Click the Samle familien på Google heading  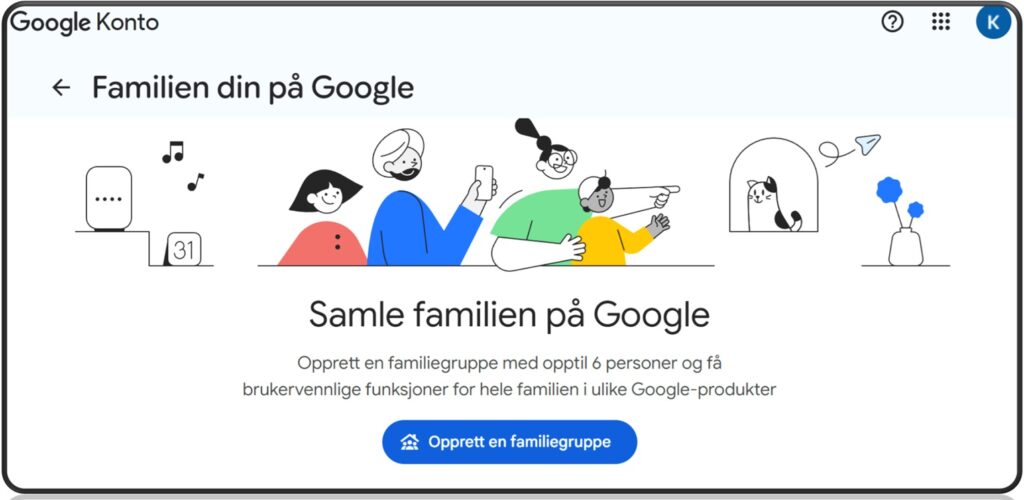509,314
